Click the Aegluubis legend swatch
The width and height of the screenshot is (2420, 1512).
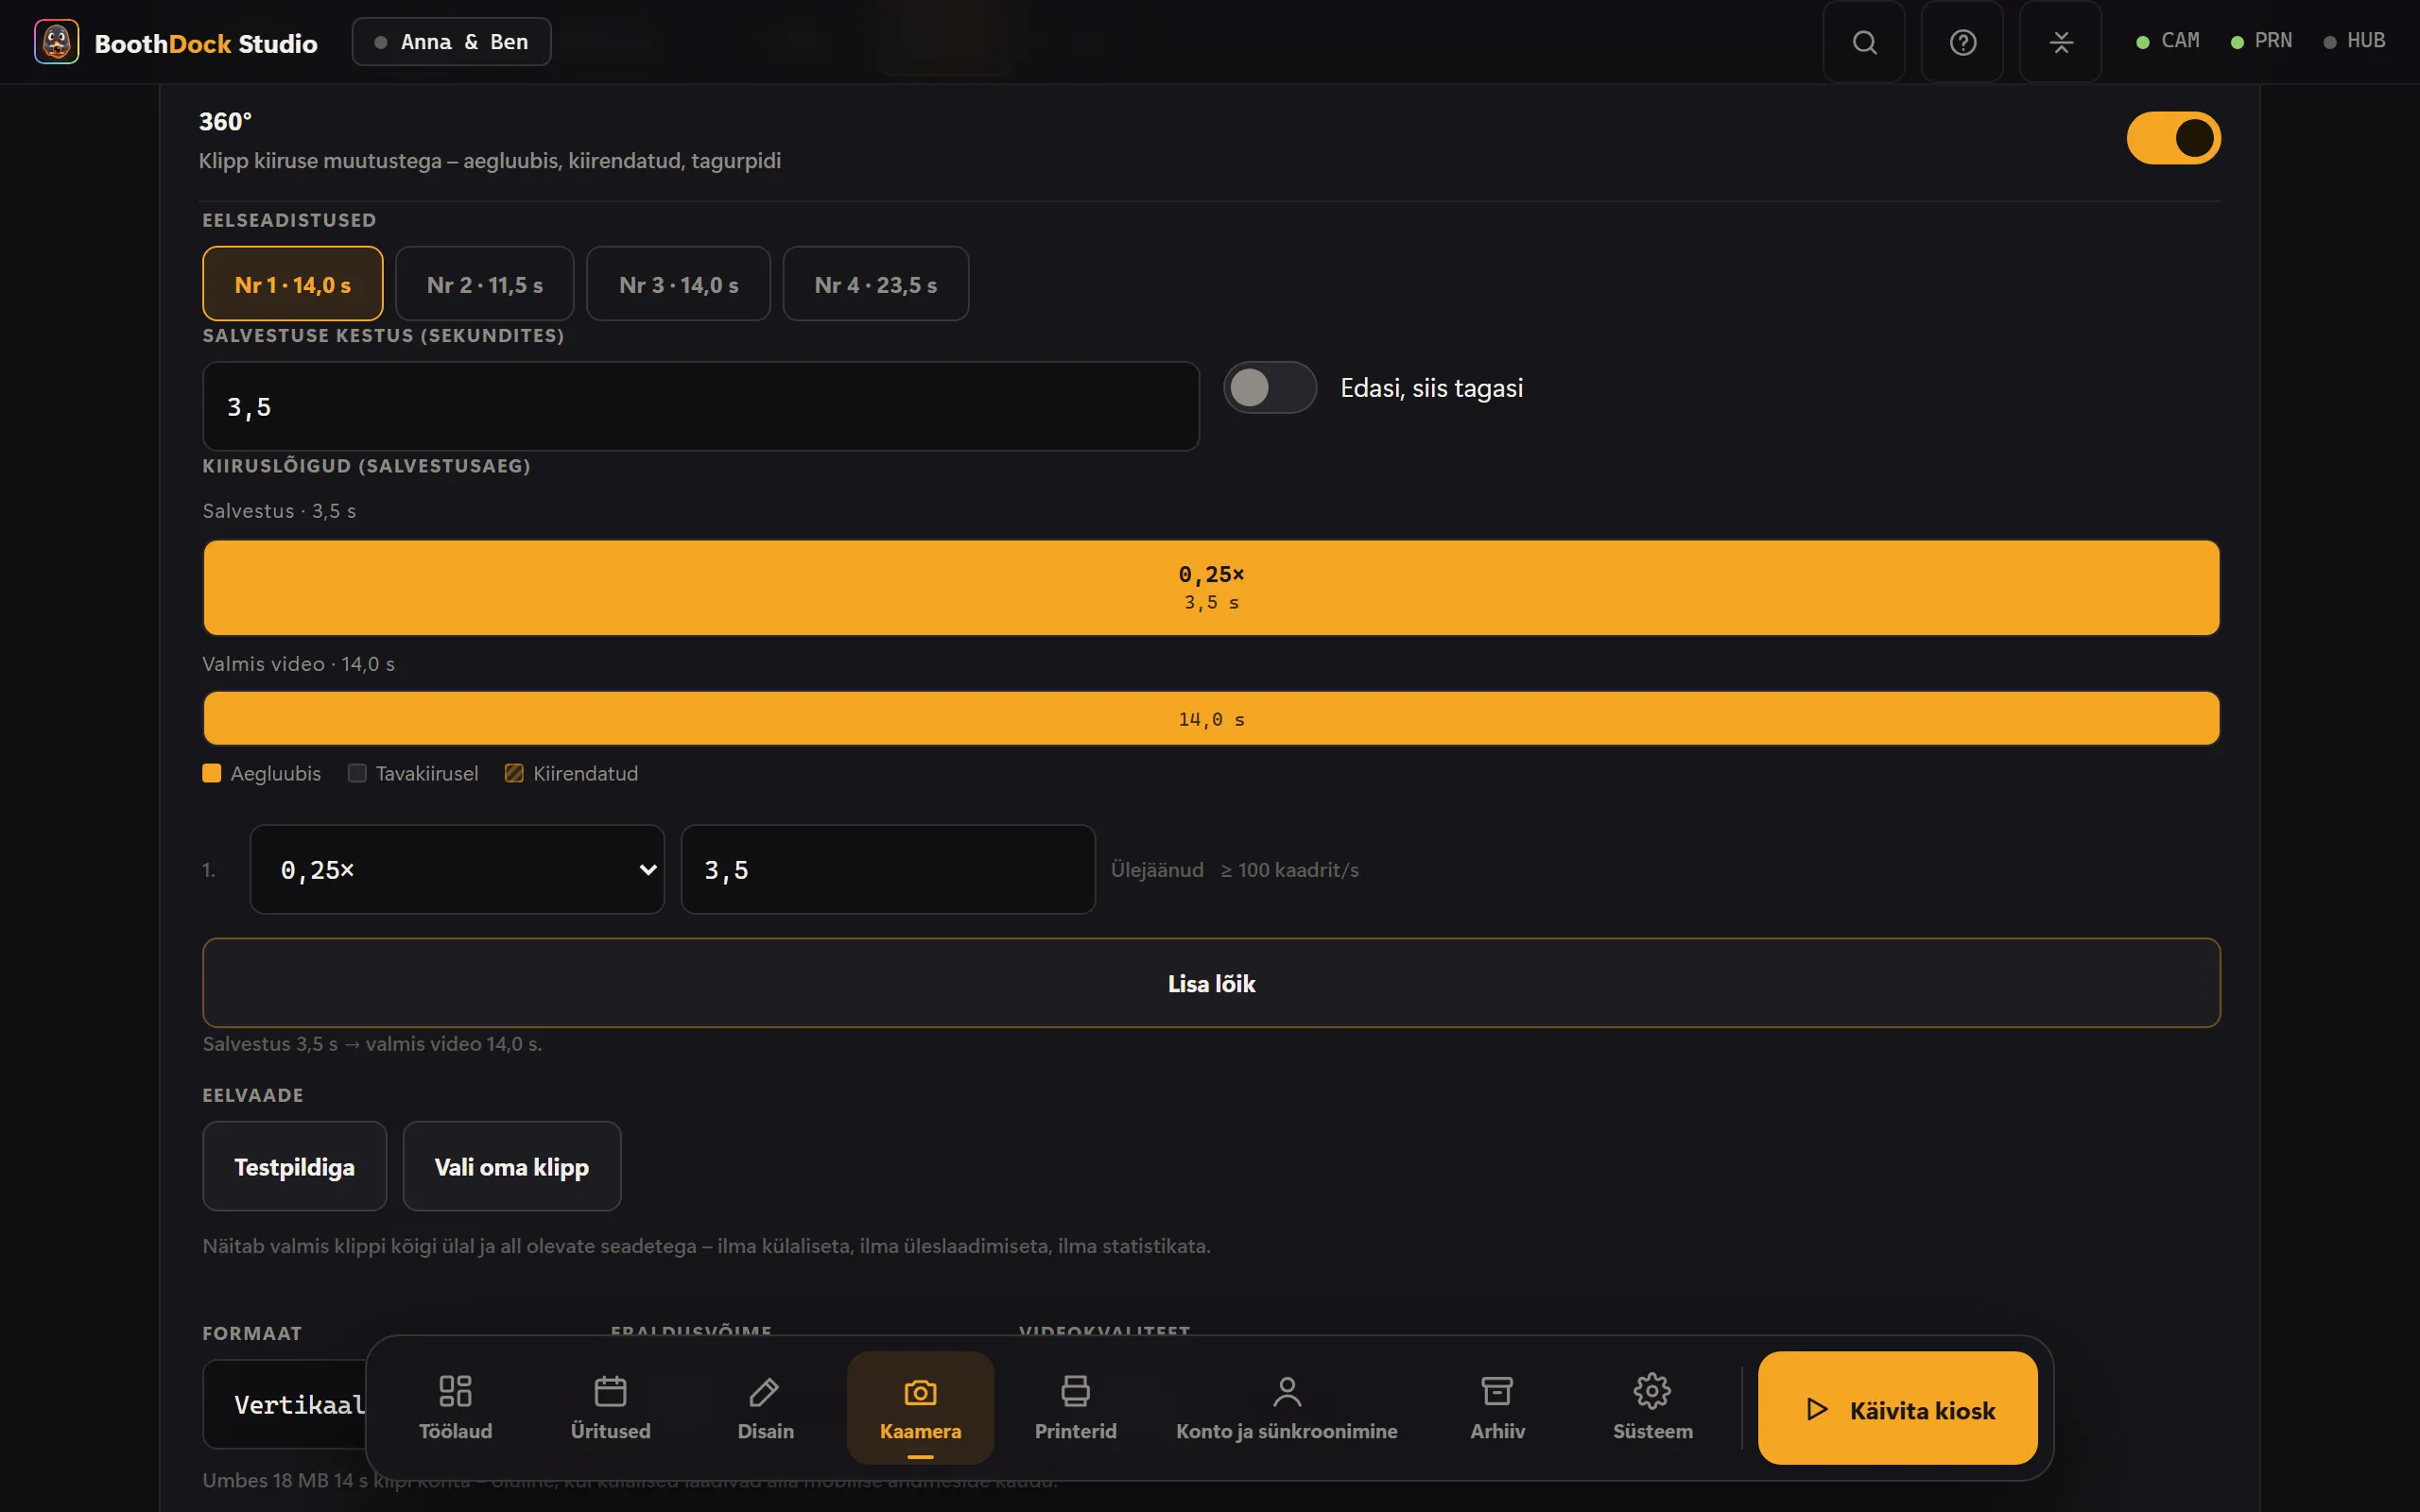coord(212,773)
